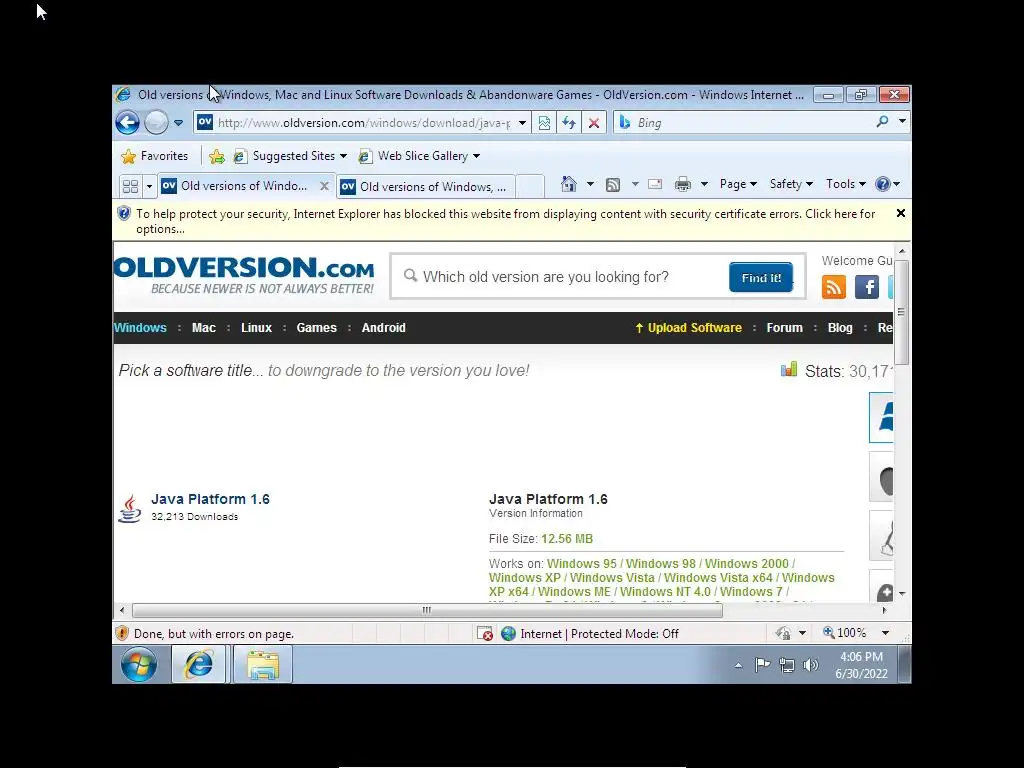Image resolution: width=1024 pixels, height=768 pixels.
Task: Select Mac in site navigation
Action: click(204, 328)
